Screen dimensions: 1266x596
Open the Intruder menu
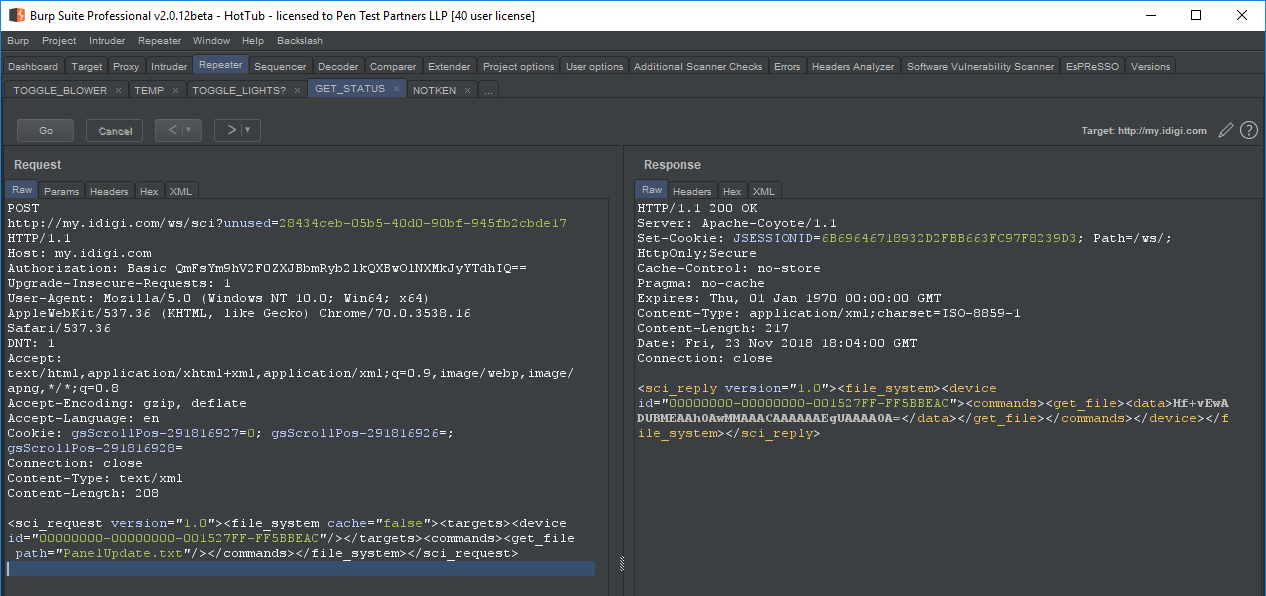pos(107,41)
